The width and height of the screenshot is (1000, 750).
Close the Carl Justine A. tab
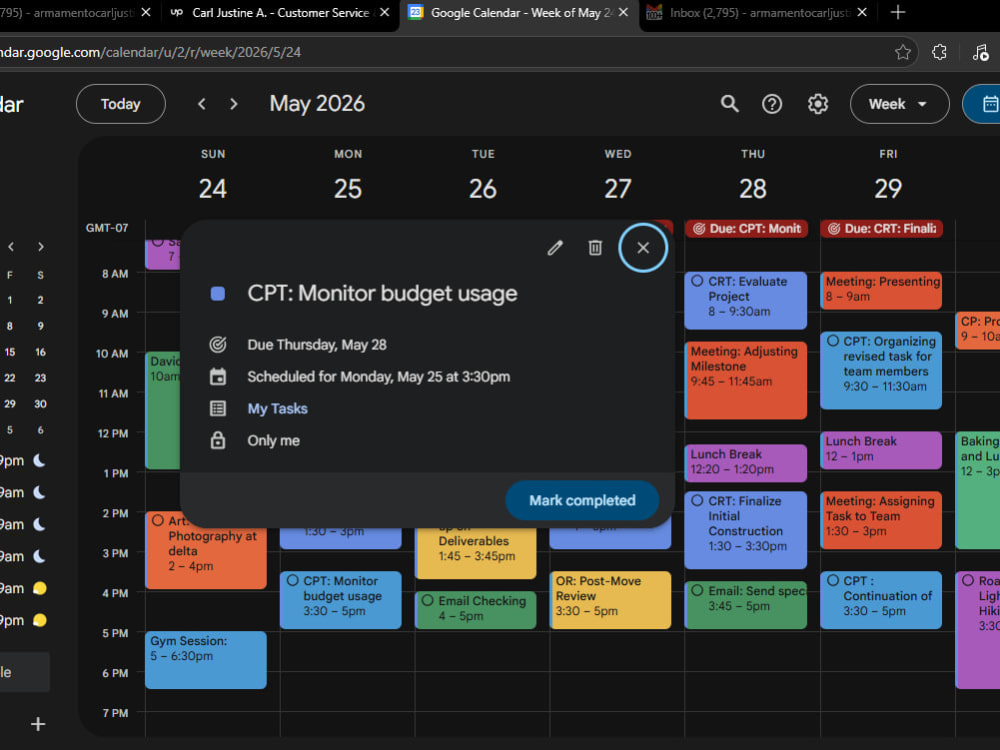point(385,12)
